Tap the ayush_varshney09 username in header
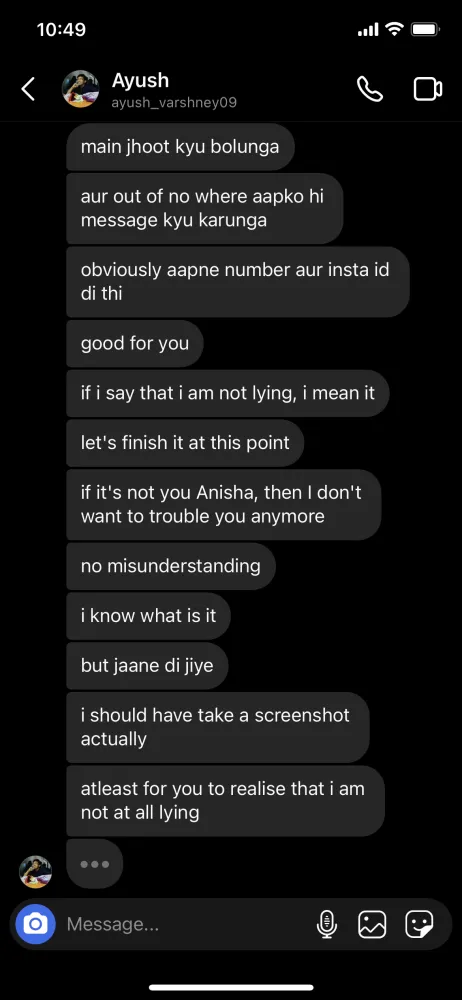 tap(174, 103)
